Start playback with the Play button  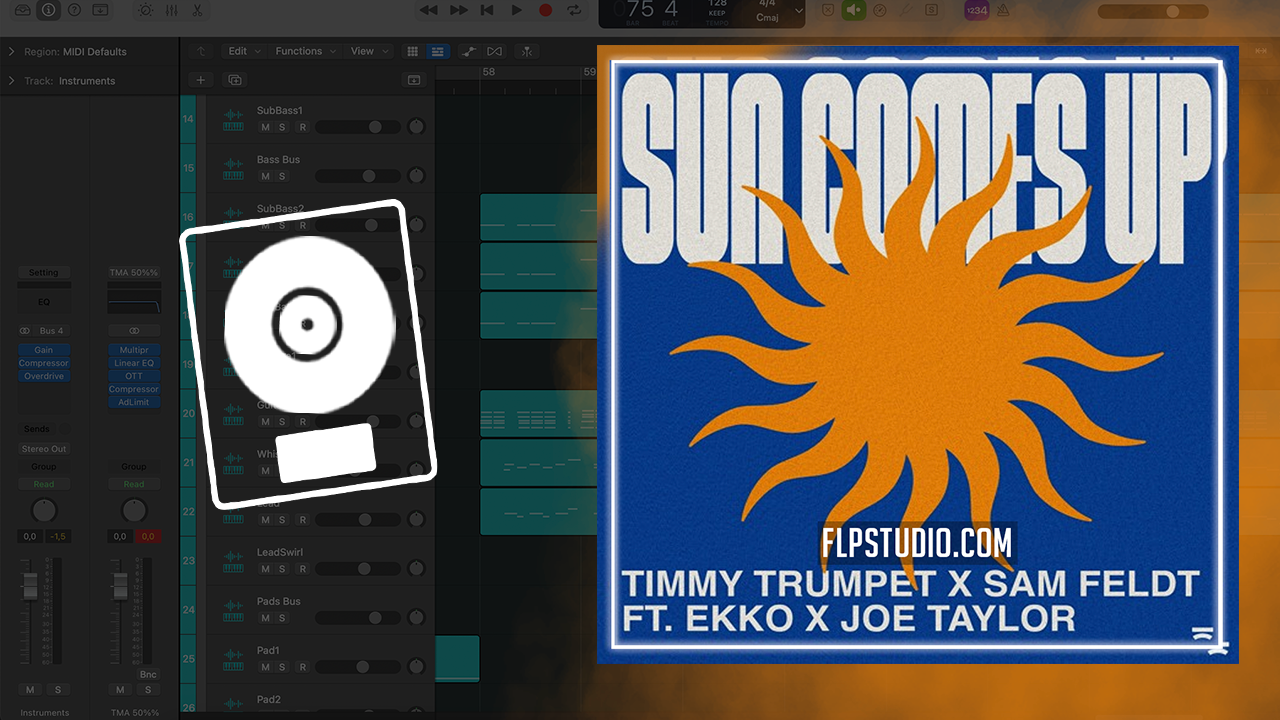click(x=516, y=10)
